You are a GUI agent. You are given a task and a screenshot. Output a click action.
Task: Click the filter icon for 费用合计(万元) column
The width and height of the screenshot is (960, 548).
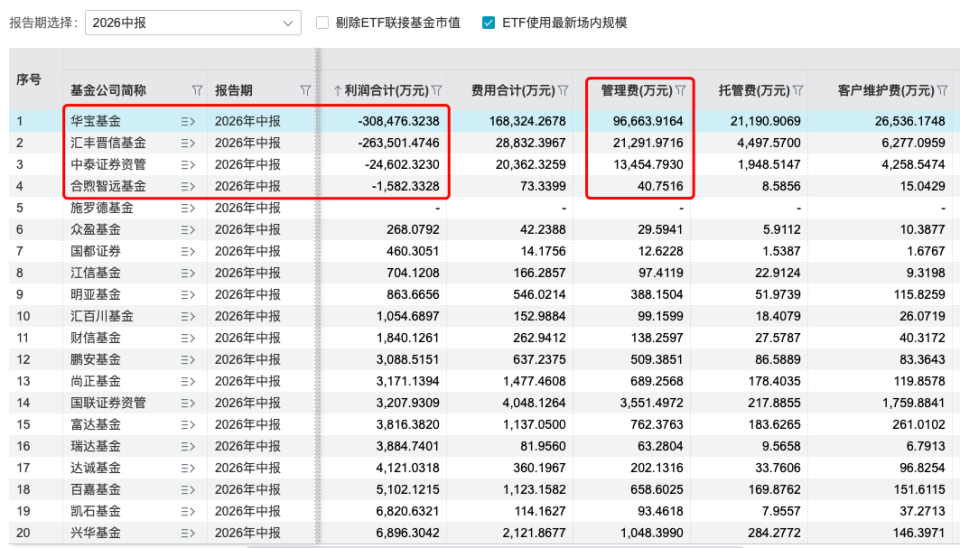point(563,91)
